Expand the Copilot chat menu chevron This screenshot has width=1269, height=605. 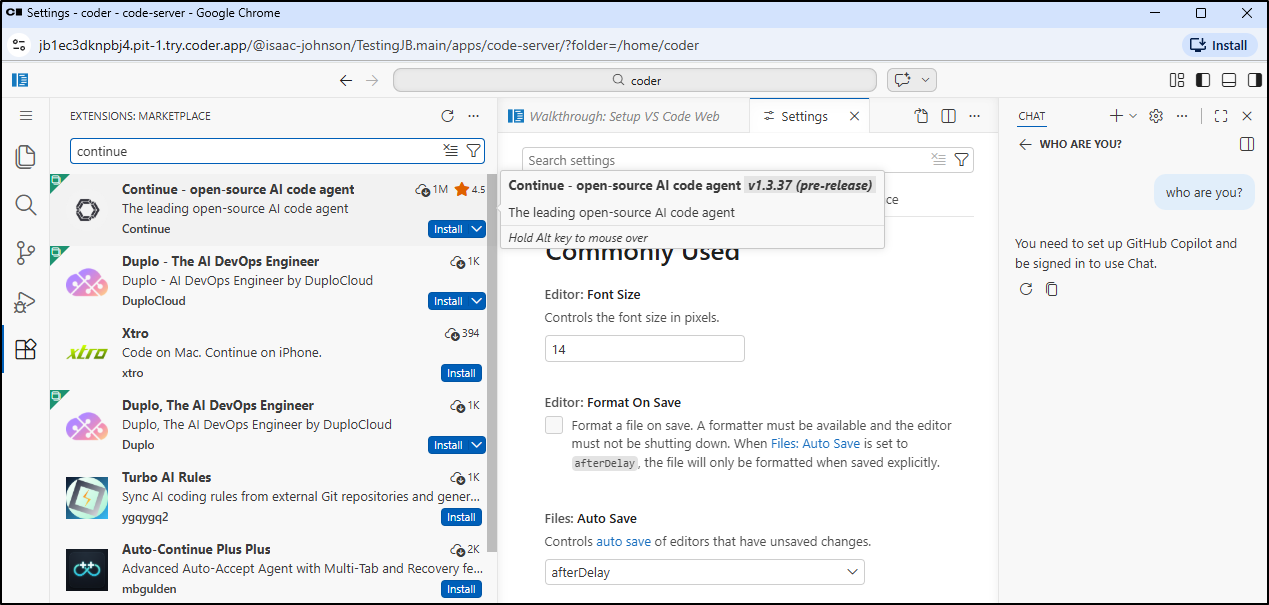point(926,80)
